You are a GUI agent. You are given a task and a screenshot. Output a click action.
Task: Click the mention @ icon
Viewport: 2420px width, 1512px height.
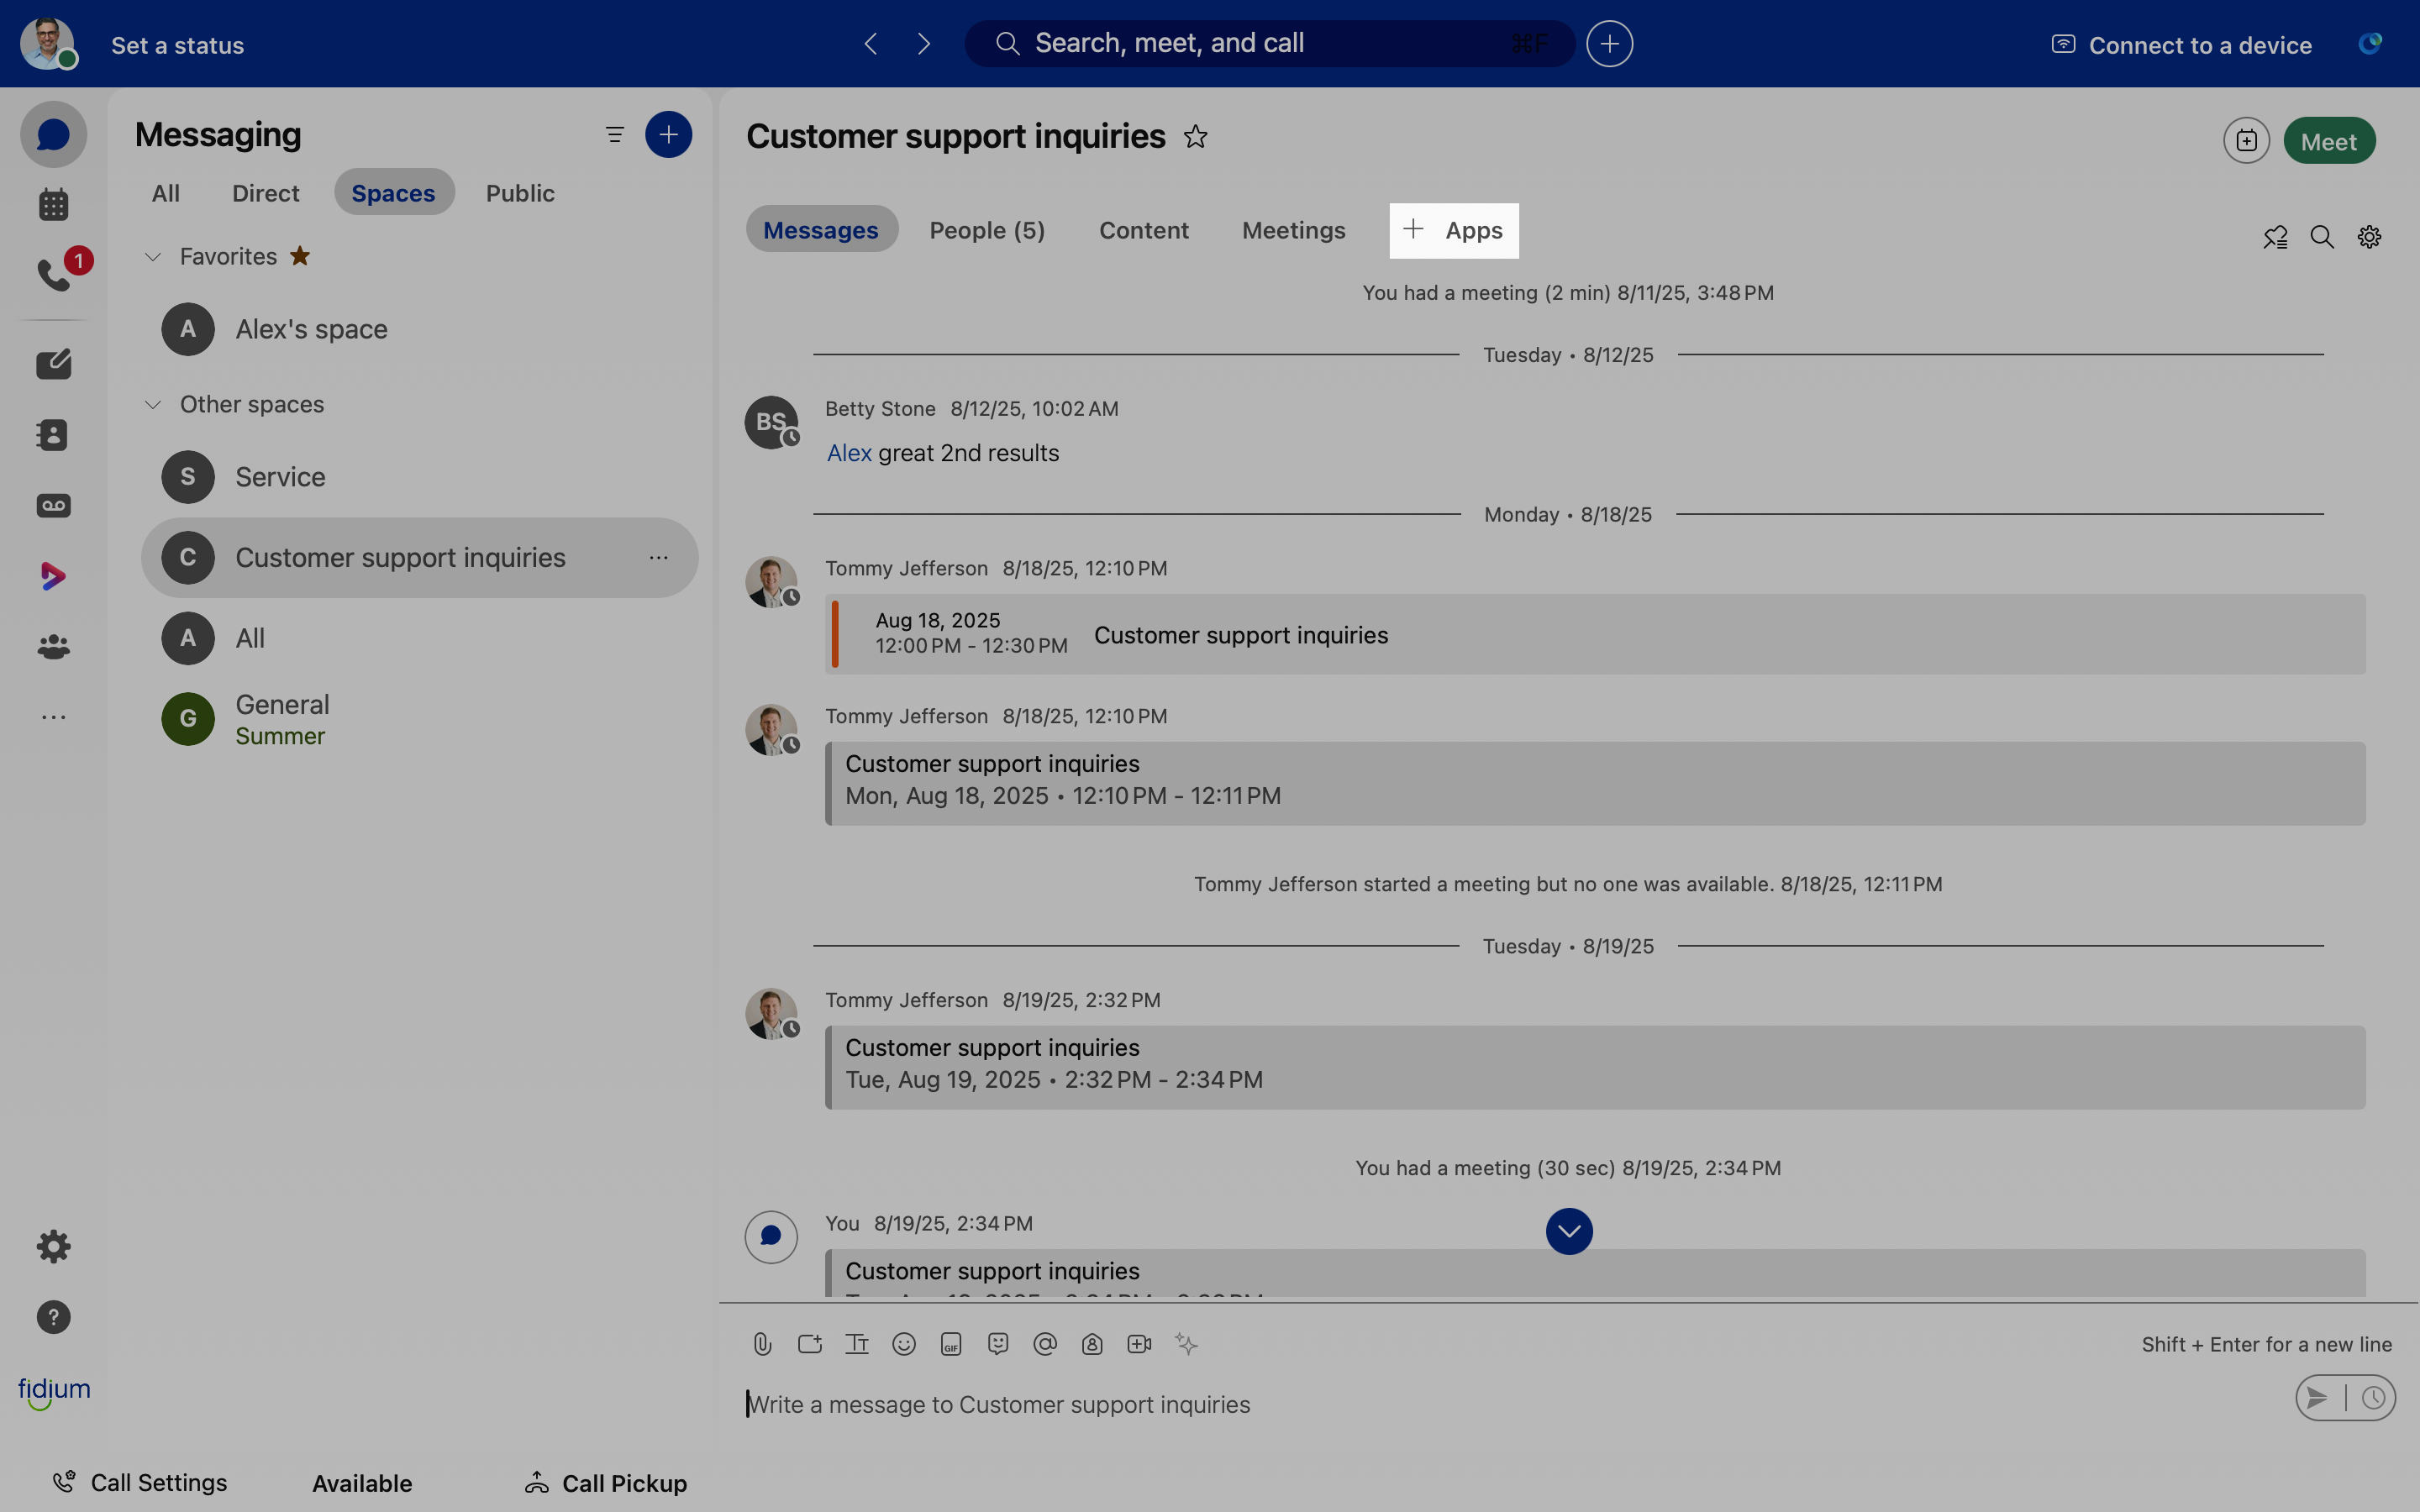click(1045, 1344)
